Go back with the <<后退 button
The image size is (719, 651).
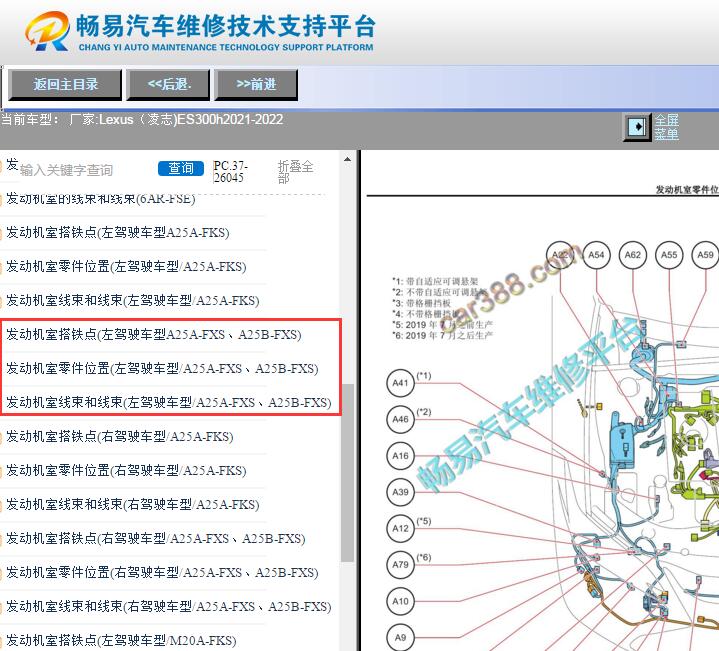coord(168,84)
